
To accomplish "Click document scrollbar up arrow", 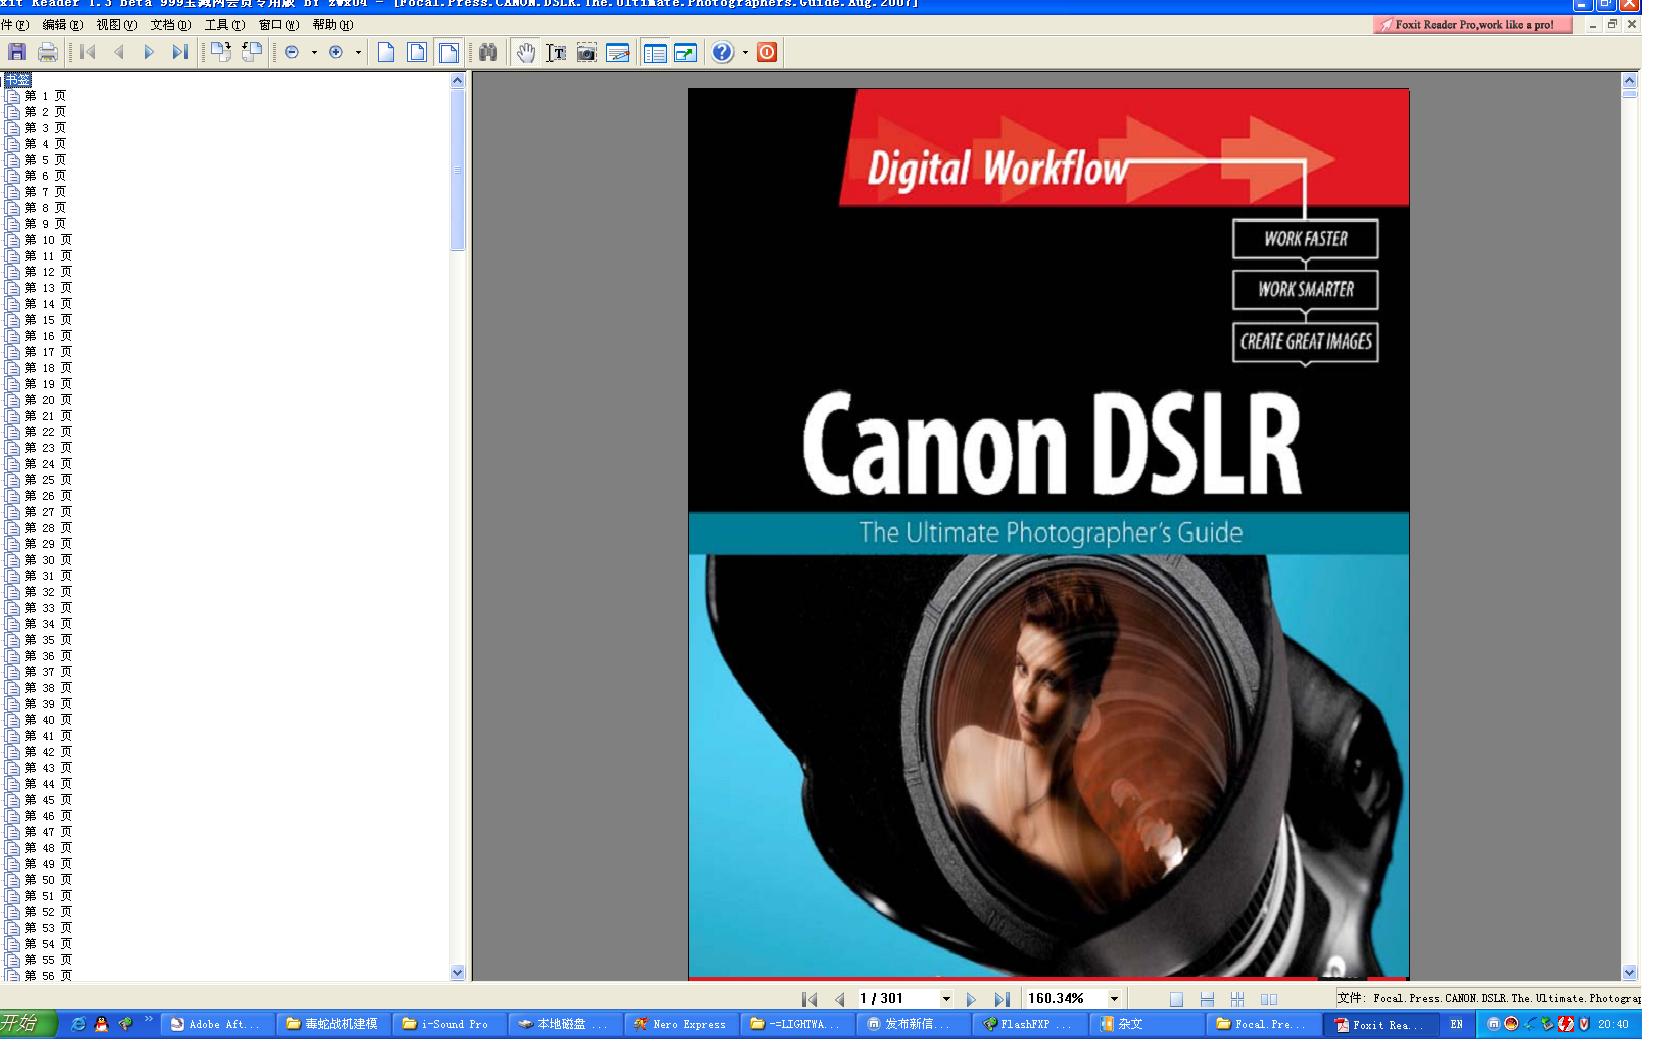I will point(1630,81).
